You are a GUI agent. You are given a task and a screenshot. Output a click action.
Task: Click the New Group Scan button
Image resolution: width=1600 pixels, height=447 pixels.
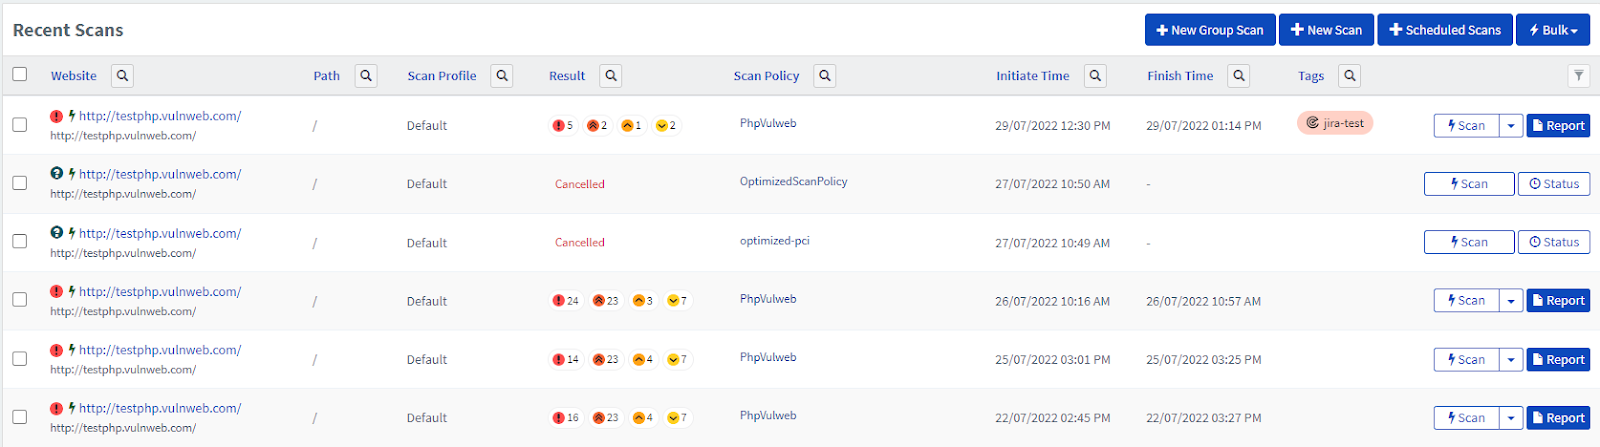pos(1210,30)
